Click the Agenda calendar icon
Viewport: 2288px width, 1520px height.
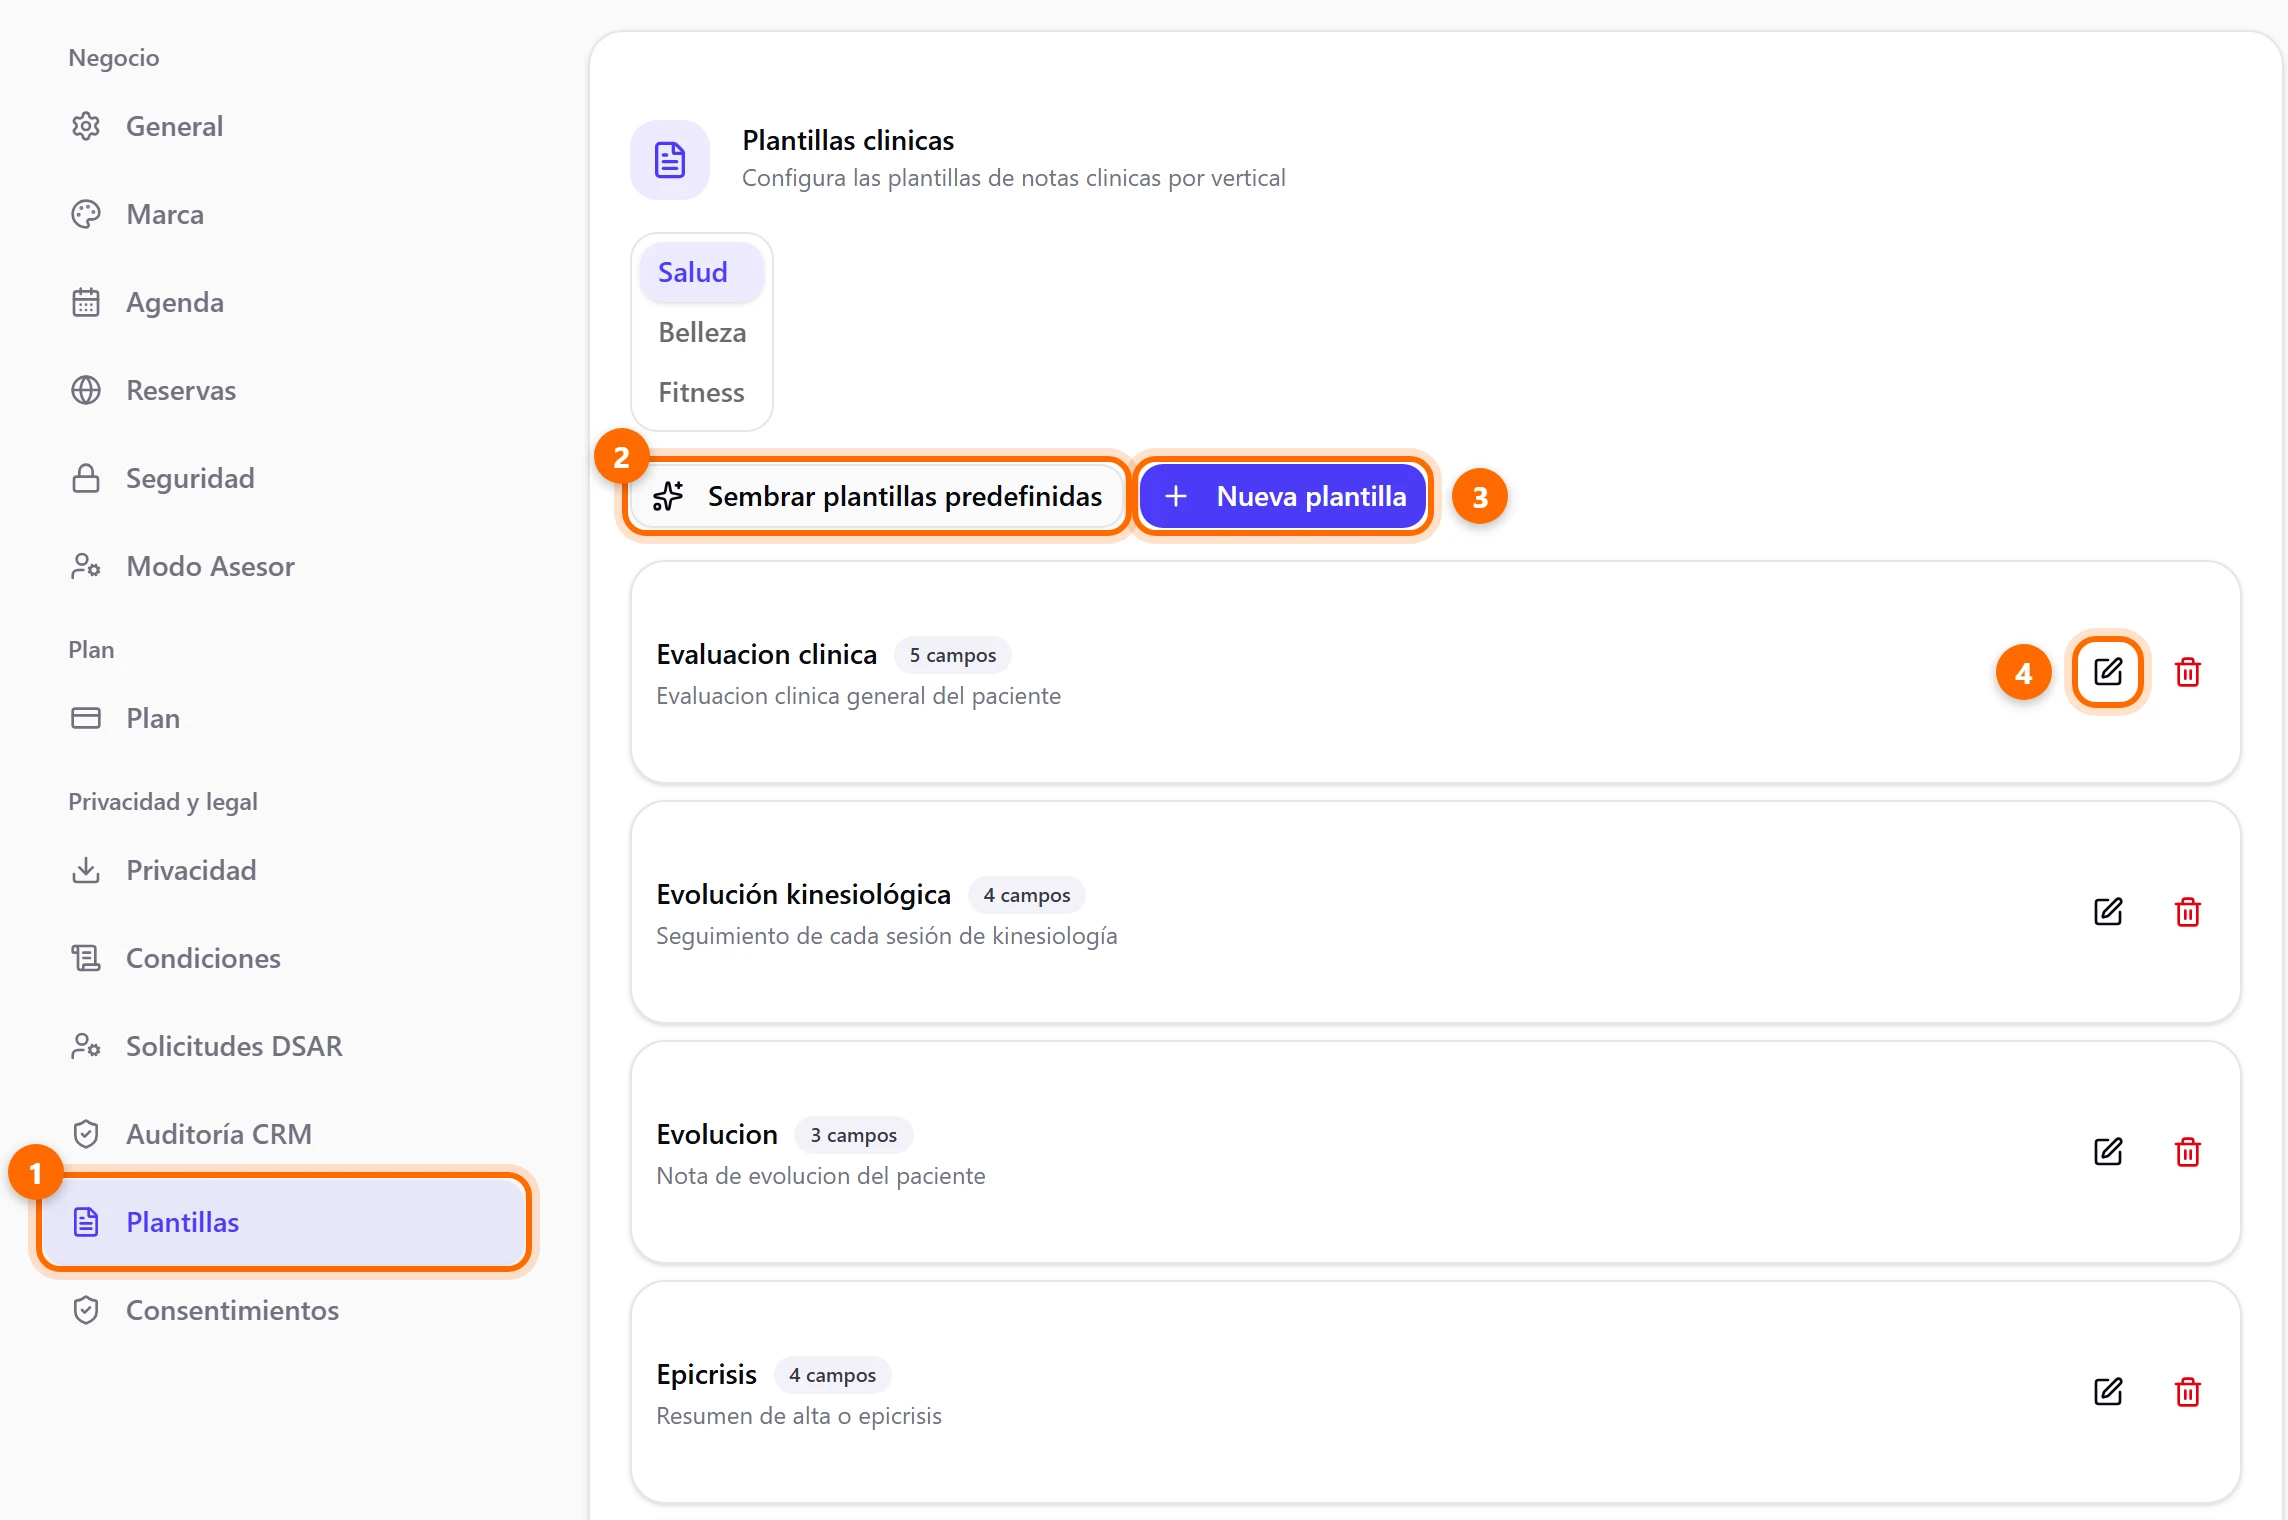pos(86,302)
